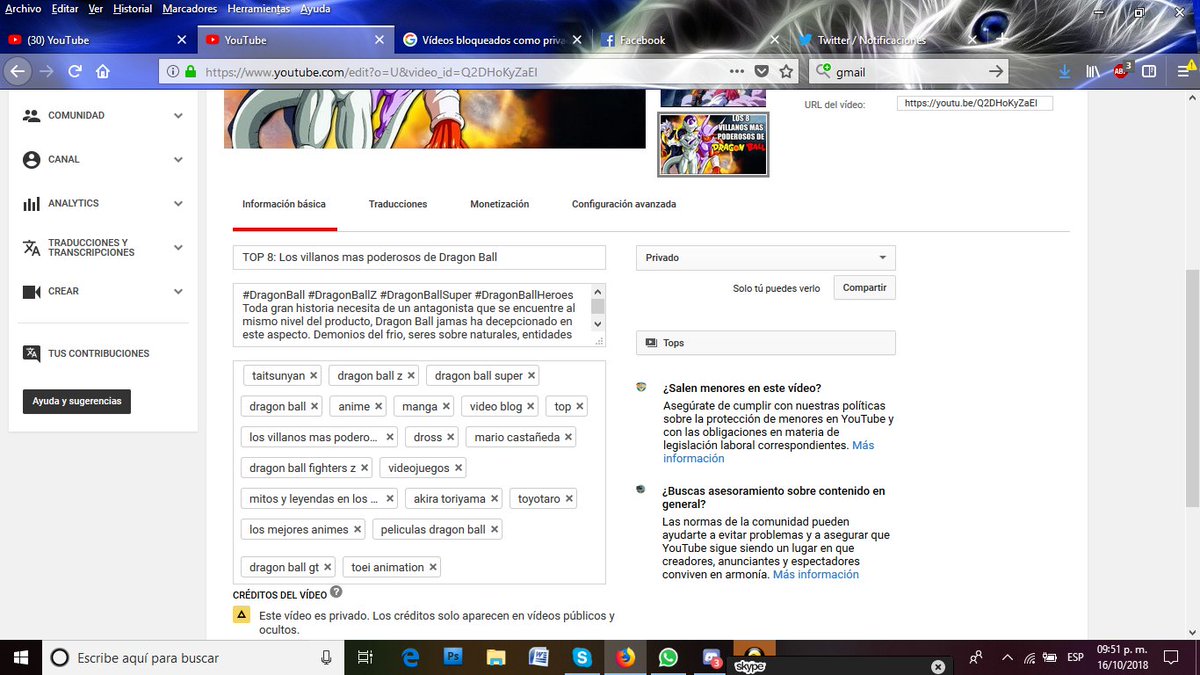Open the Privado visibility dropdown

[x=765, y=257]
